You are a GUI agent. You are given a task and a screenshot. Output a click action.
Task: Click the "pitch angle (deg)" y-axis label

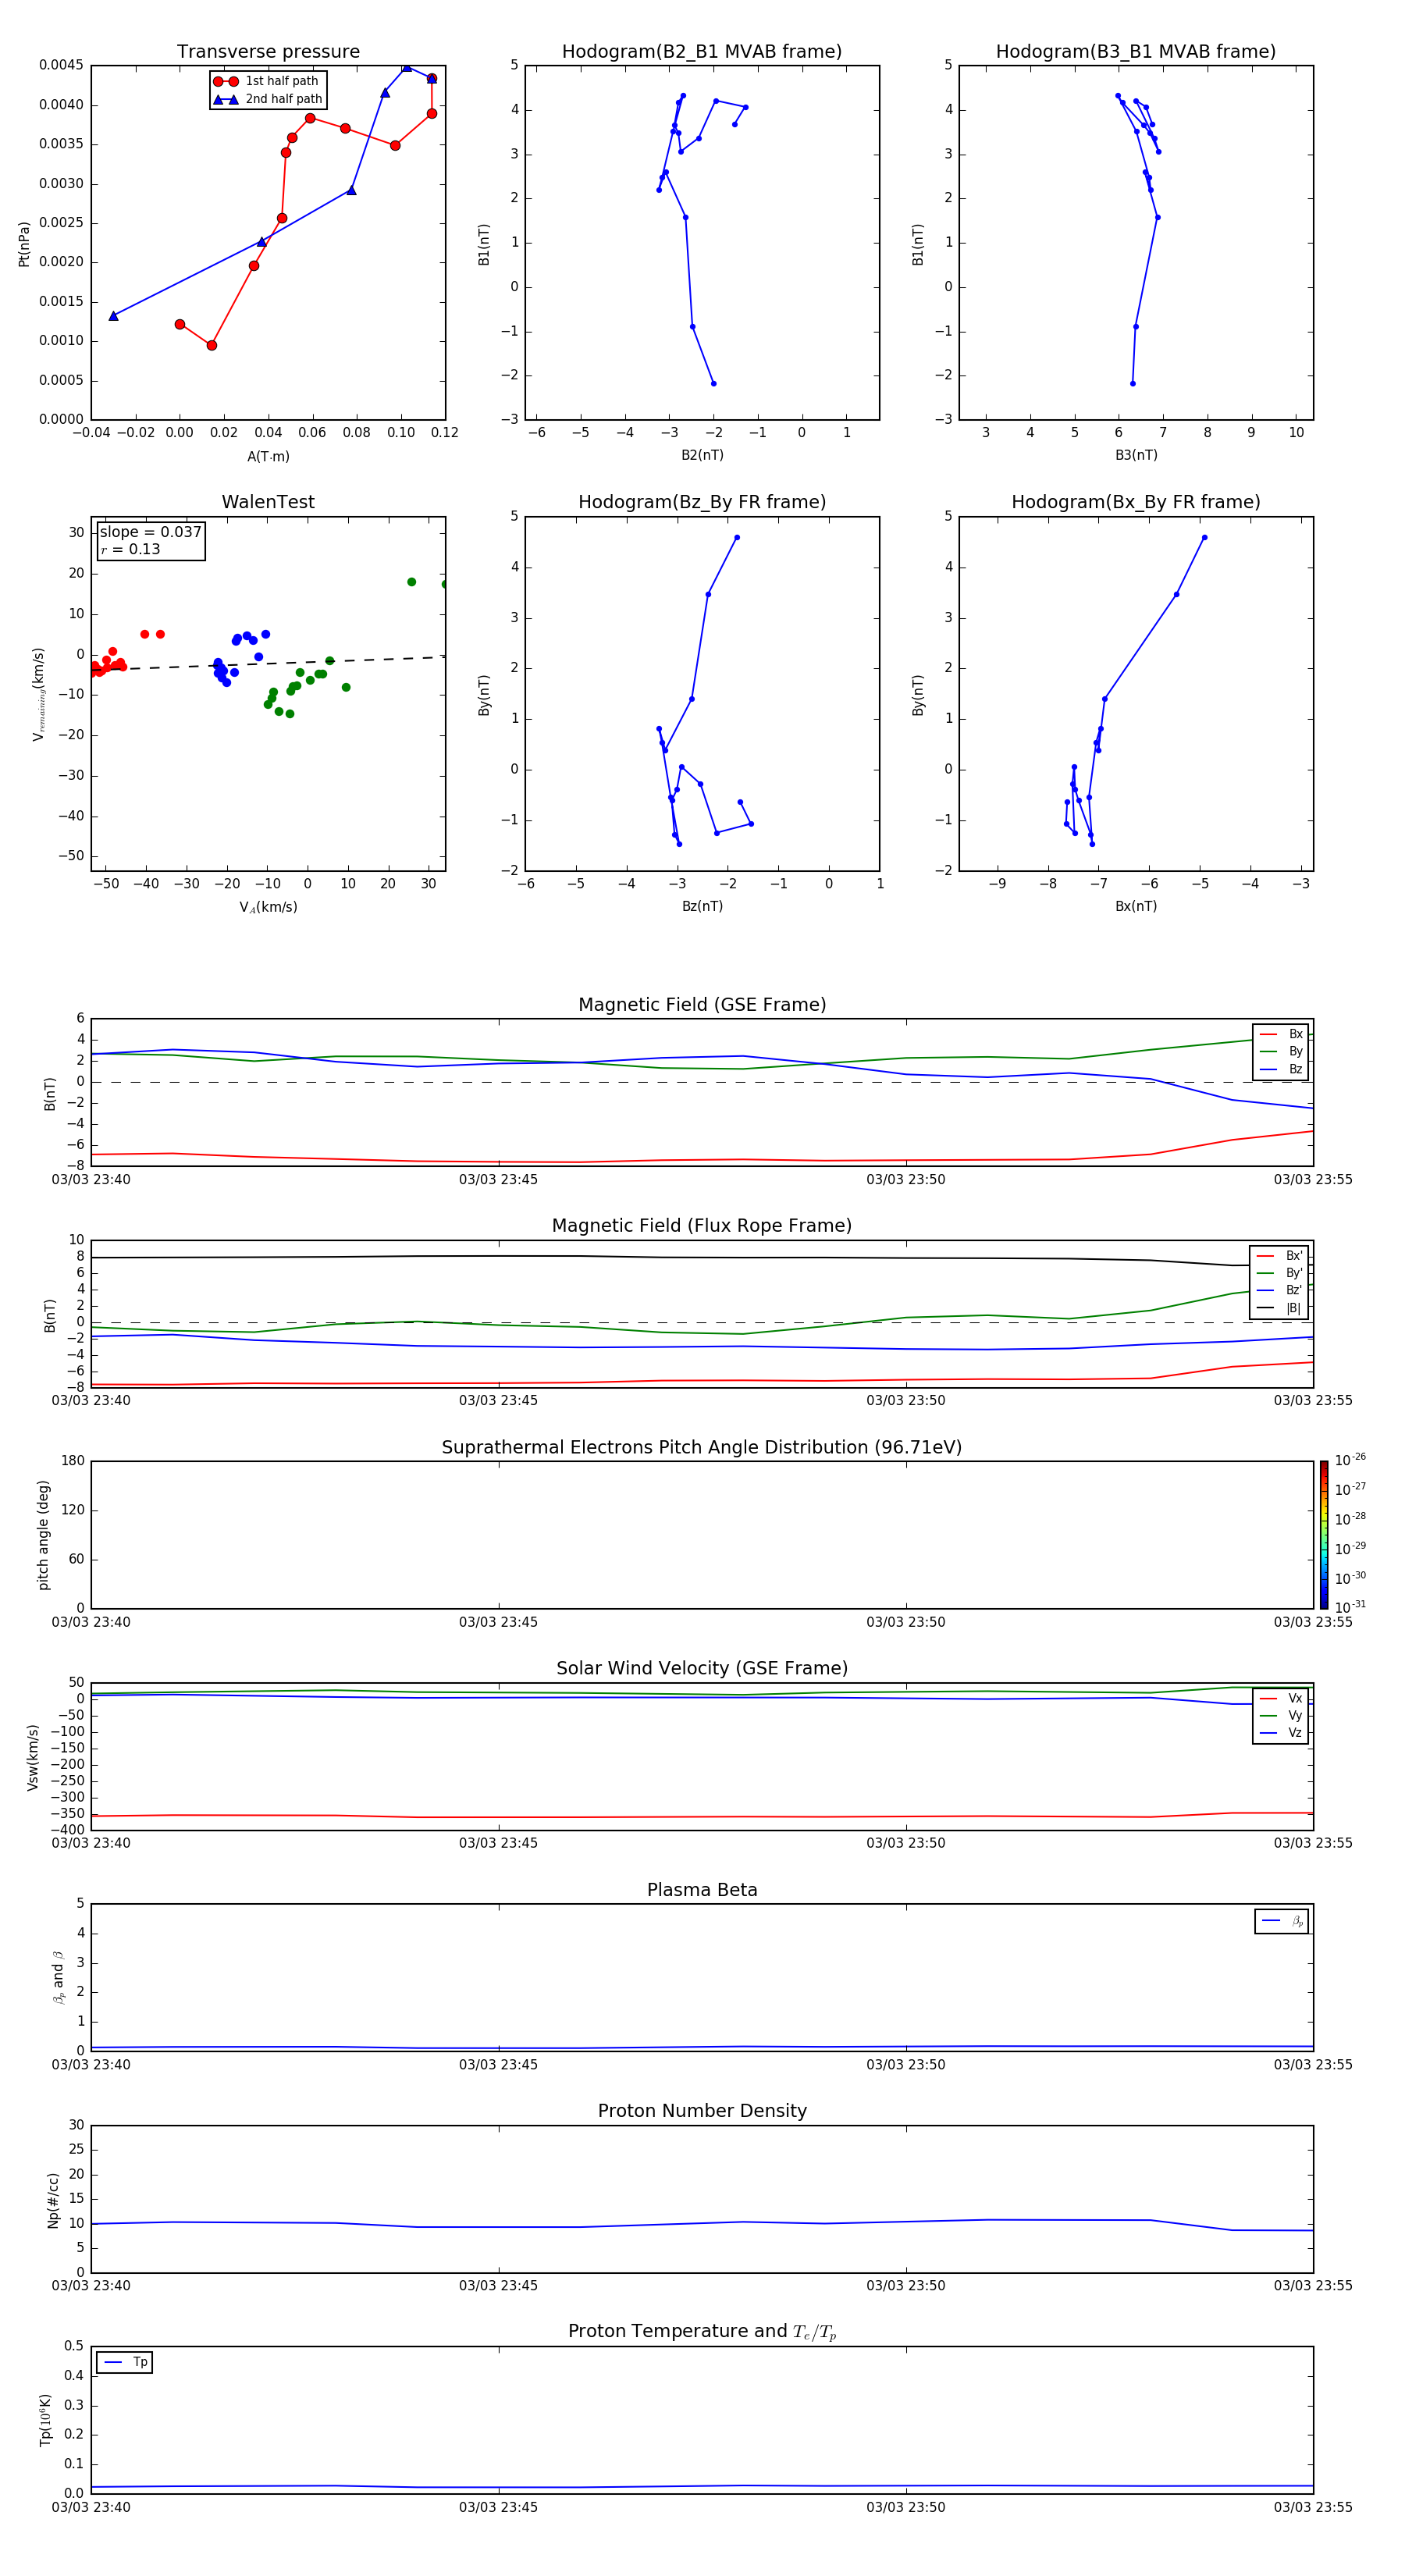pos(43,1535)
